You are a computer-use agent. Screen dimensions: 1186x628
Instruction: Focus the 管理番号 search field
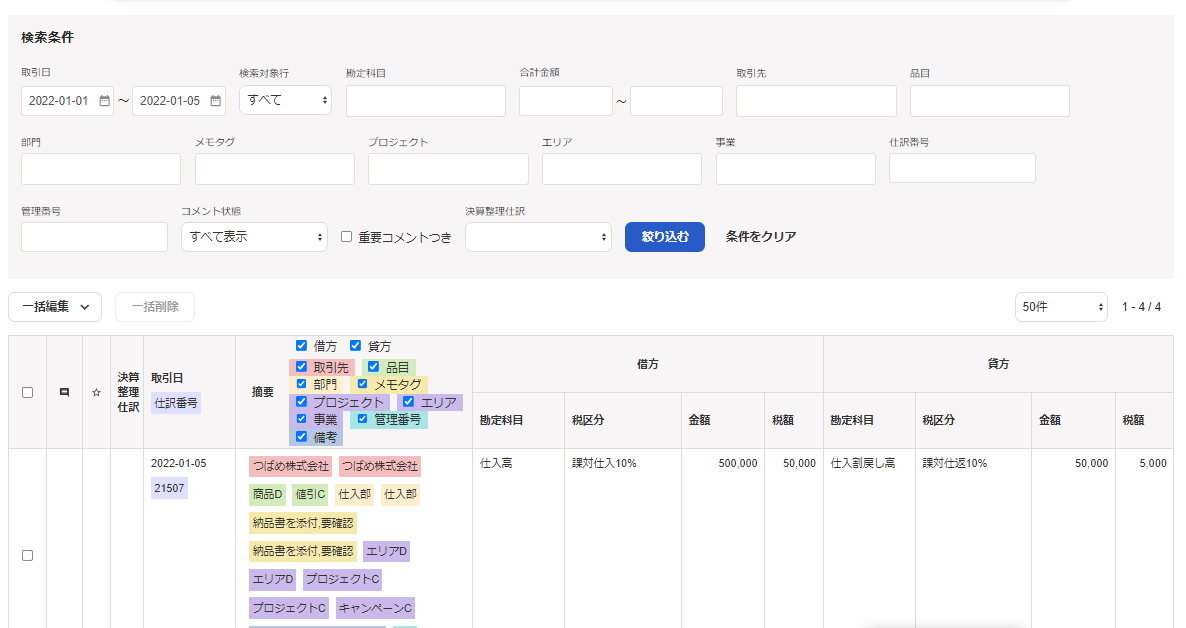coord(95,237)
